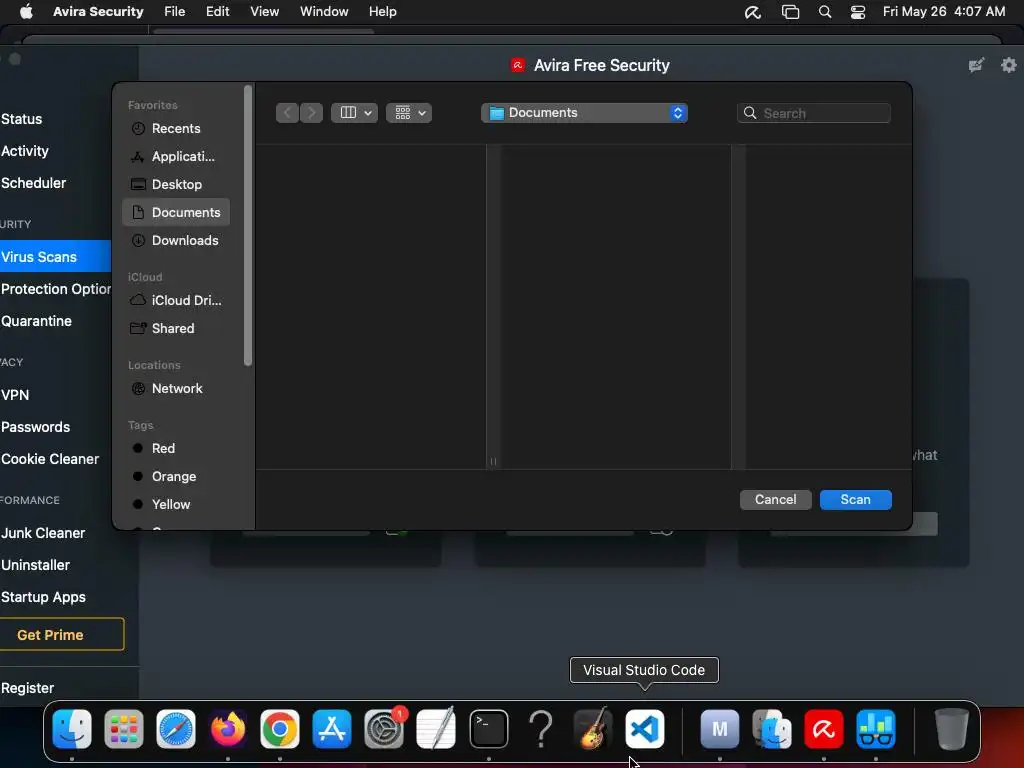Open Startup Apps in Avira sidebar
The image size is (1024, 768).
(43, 597)
